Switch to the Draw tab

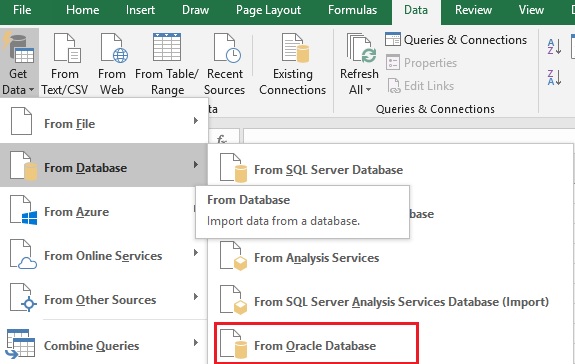click(x=195, y=10)
